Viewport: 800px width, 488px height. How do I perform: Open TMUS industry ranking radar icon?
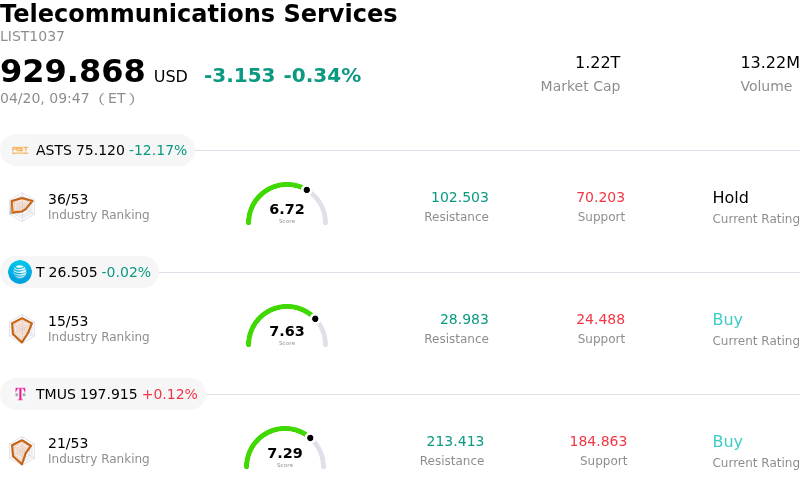pos(21,450)
